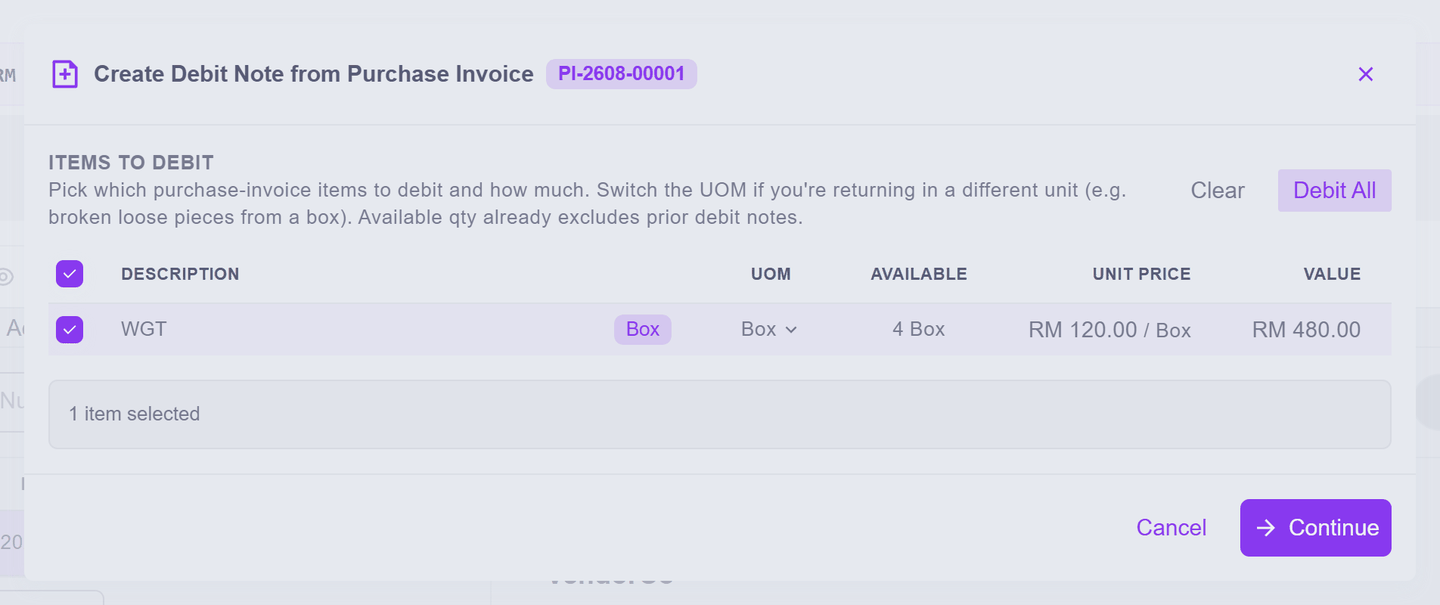Viewport: 1440px width, 605px height.
Task: Uncheck the WGT item checkbox
Action: [x=70, y=329]
